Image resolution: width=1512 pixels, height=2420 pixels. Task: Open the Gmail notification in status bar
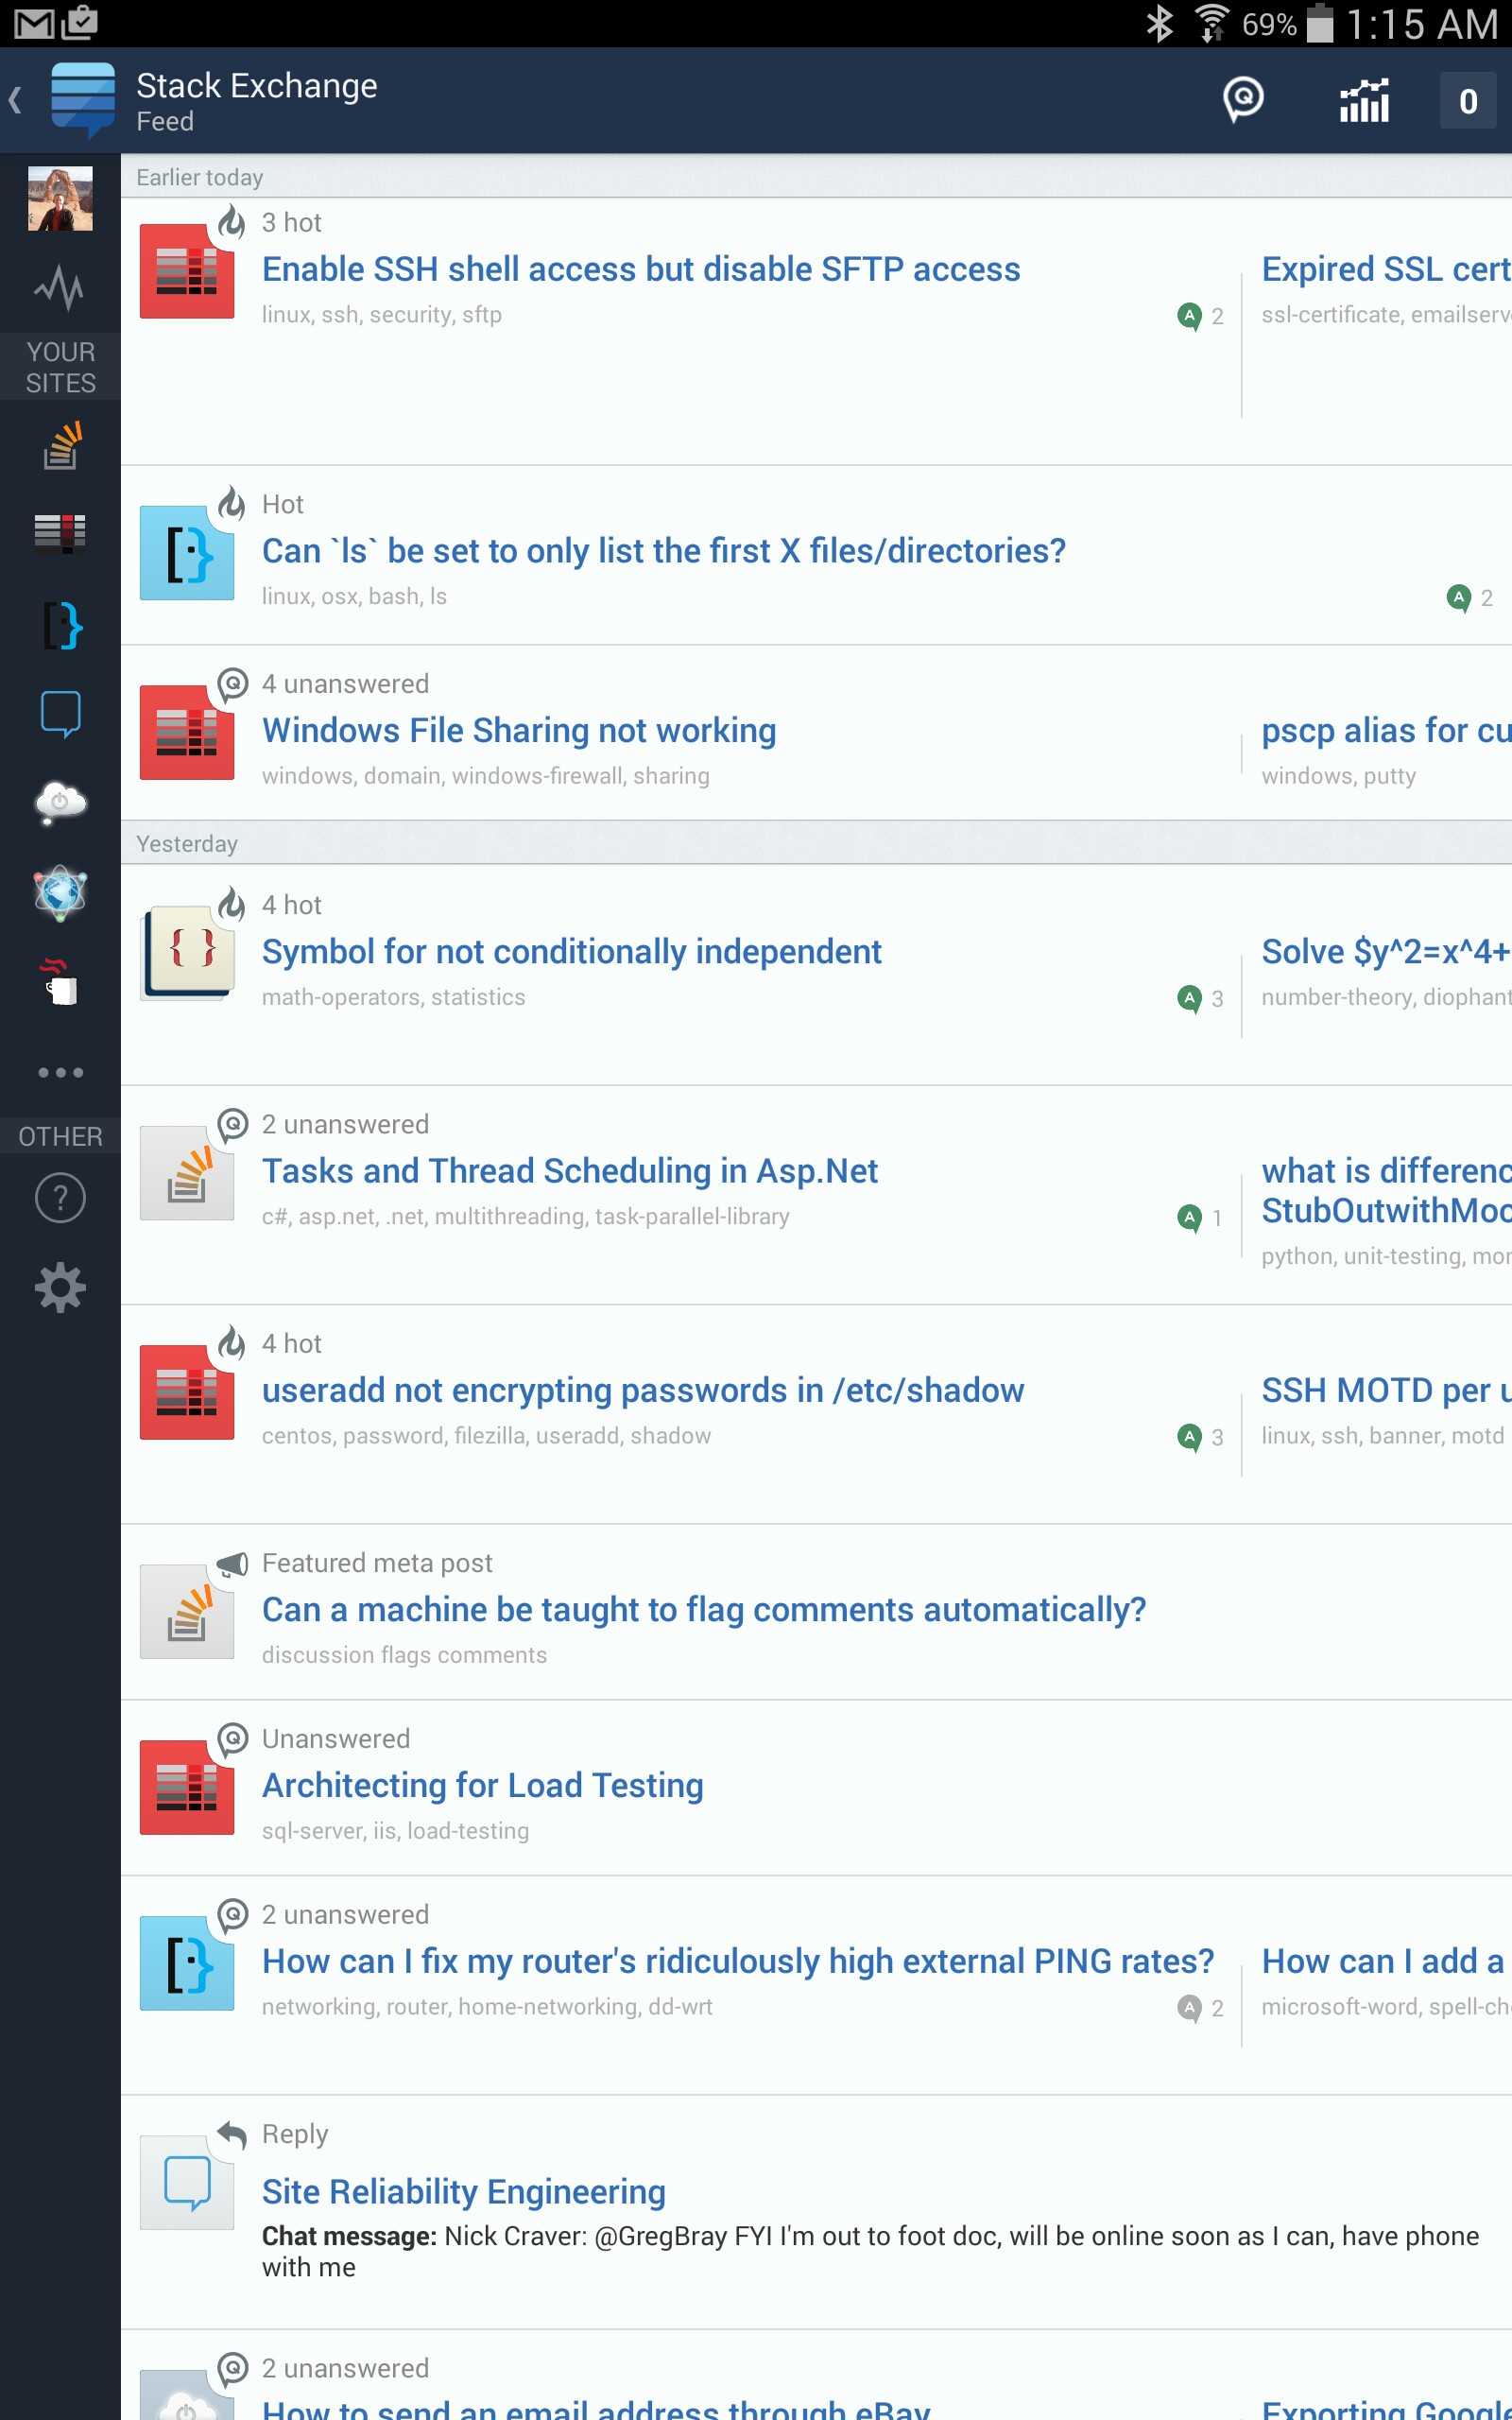[33, 23]
